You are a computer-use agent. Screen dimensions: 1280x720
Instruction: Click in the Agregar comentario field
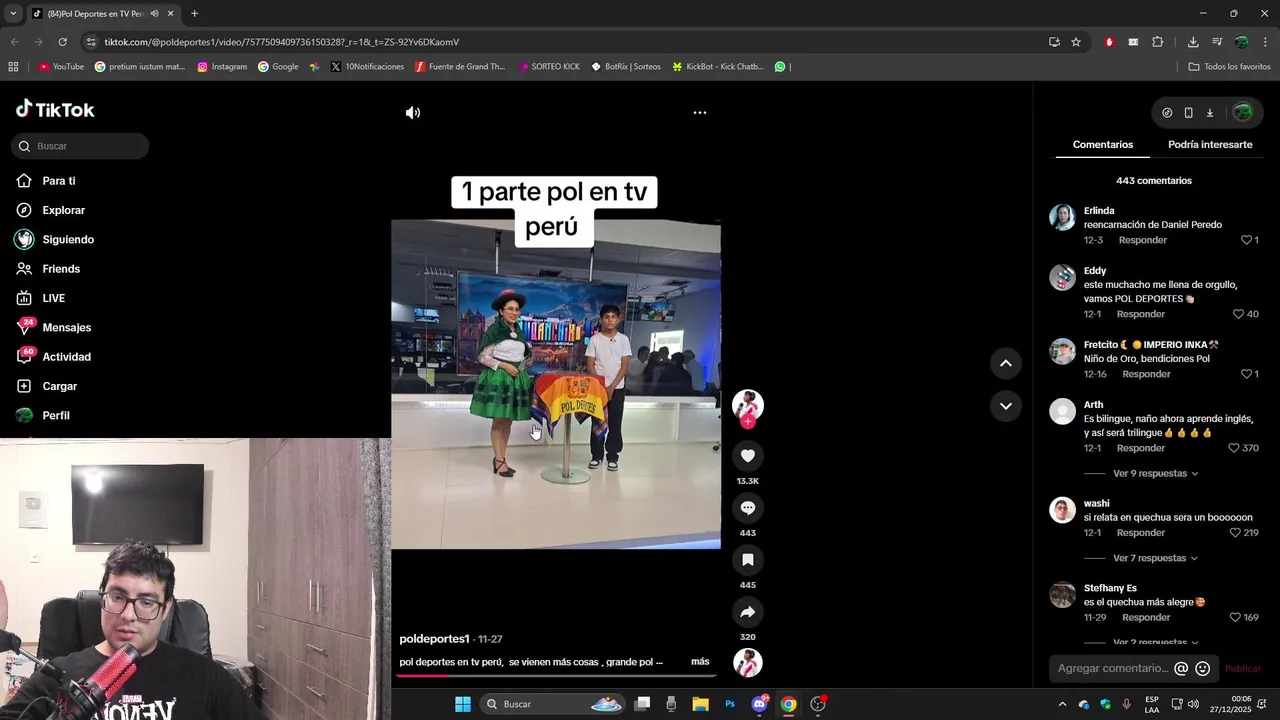[x=1113, y=668]
